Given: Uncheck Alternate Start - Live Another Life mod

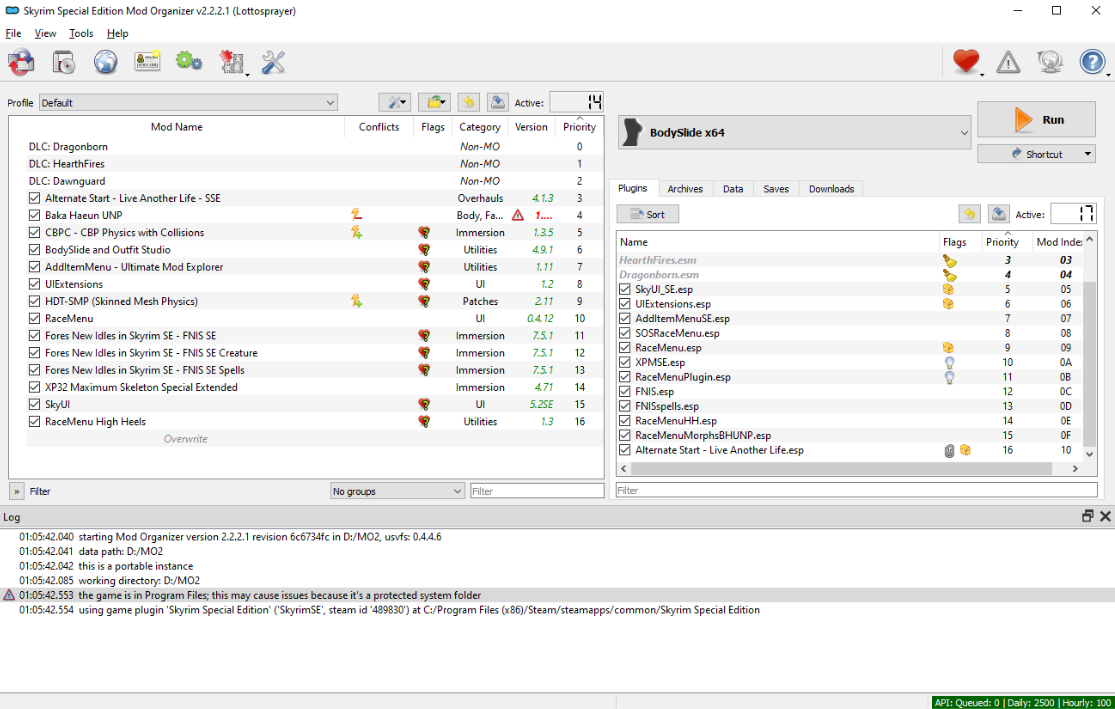Looking at the screenshot, I should [x=34, y=198].
